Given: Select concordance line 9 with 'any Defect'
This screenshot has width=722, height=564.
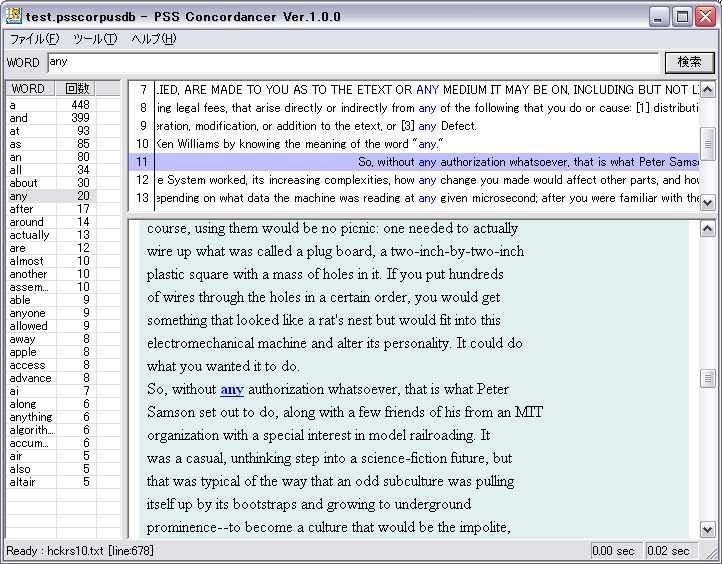Looking at the screenshot, I should 414,126.
